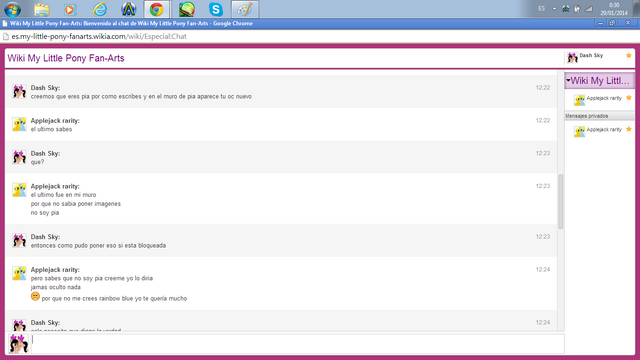This screenshot has height=360, width=640.
Task: Click message 'entonces como pudo poner eso si esta bloqueada'
Action: (x=98, y=245)
